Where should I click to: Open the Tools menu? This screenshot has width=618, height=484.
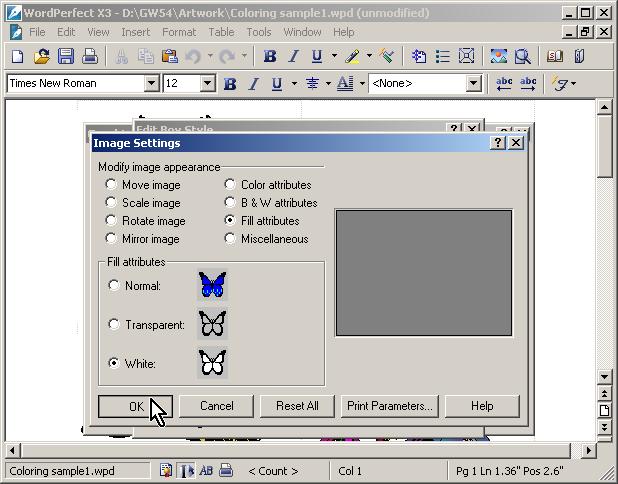259,32
